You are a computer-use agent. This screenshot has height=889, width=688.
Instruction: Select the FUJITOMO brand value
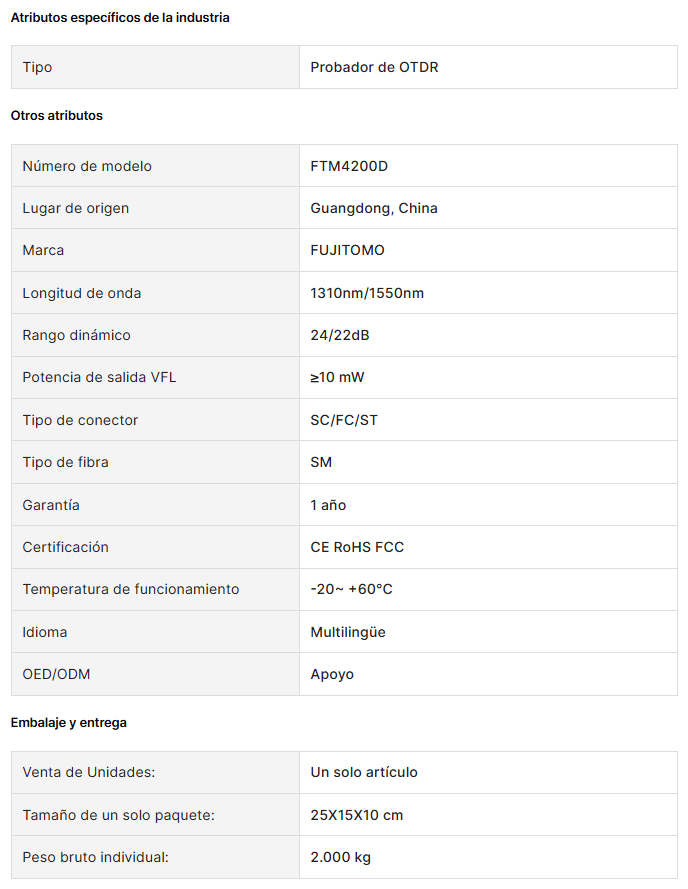pos(347,250)
